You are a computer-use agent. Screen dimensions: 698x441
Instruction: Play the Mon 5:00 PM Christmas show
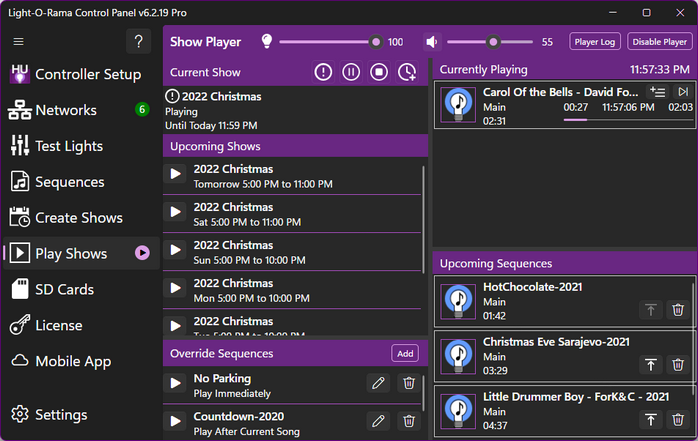(176, 288)
